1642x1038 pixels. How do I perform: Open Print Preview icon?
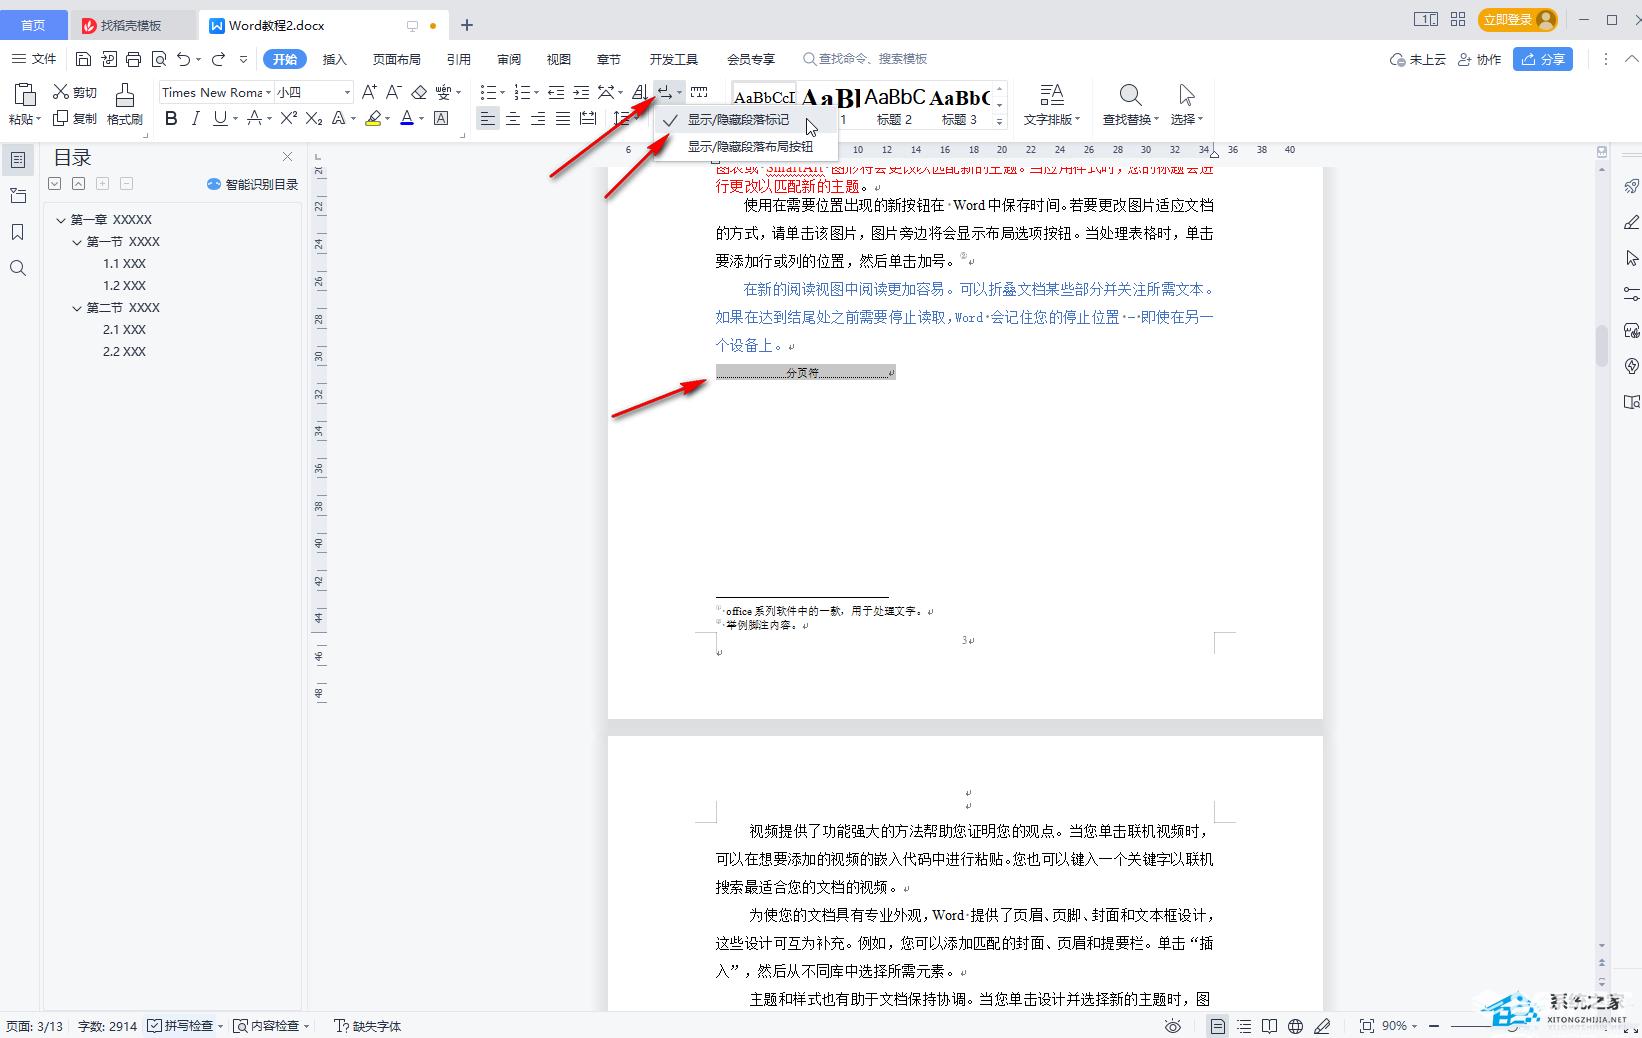[x=158, y=59]
